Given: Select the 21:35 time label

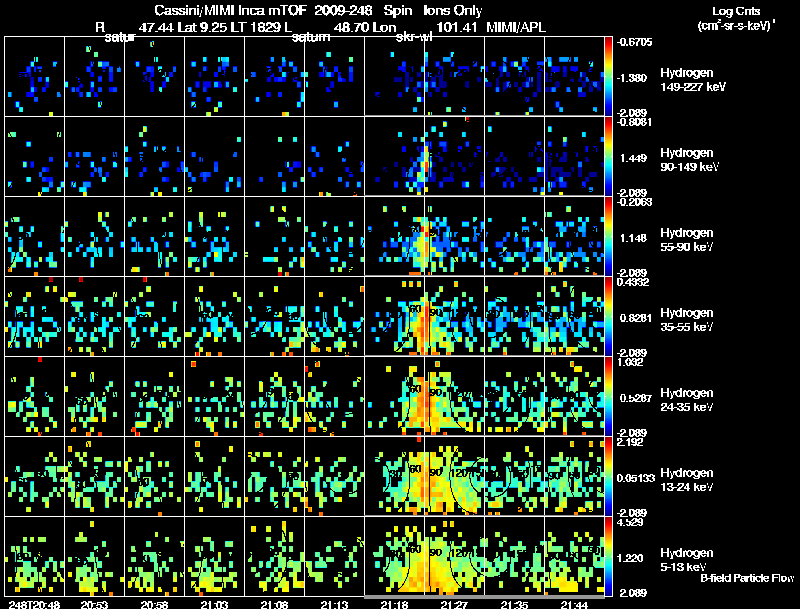Looking at the screenshot, I should tap(514, 604).
